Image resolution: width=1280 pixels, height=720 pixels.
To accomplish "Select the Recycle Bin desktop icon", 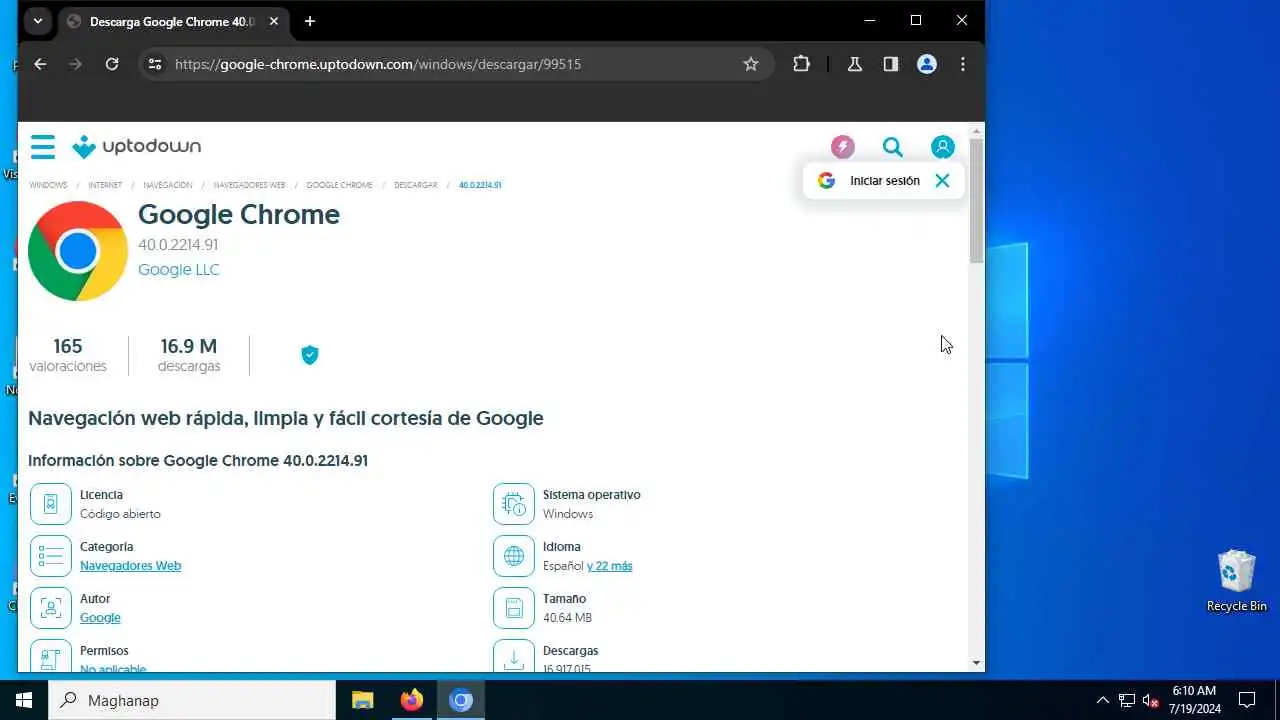I will point(1237,581).
